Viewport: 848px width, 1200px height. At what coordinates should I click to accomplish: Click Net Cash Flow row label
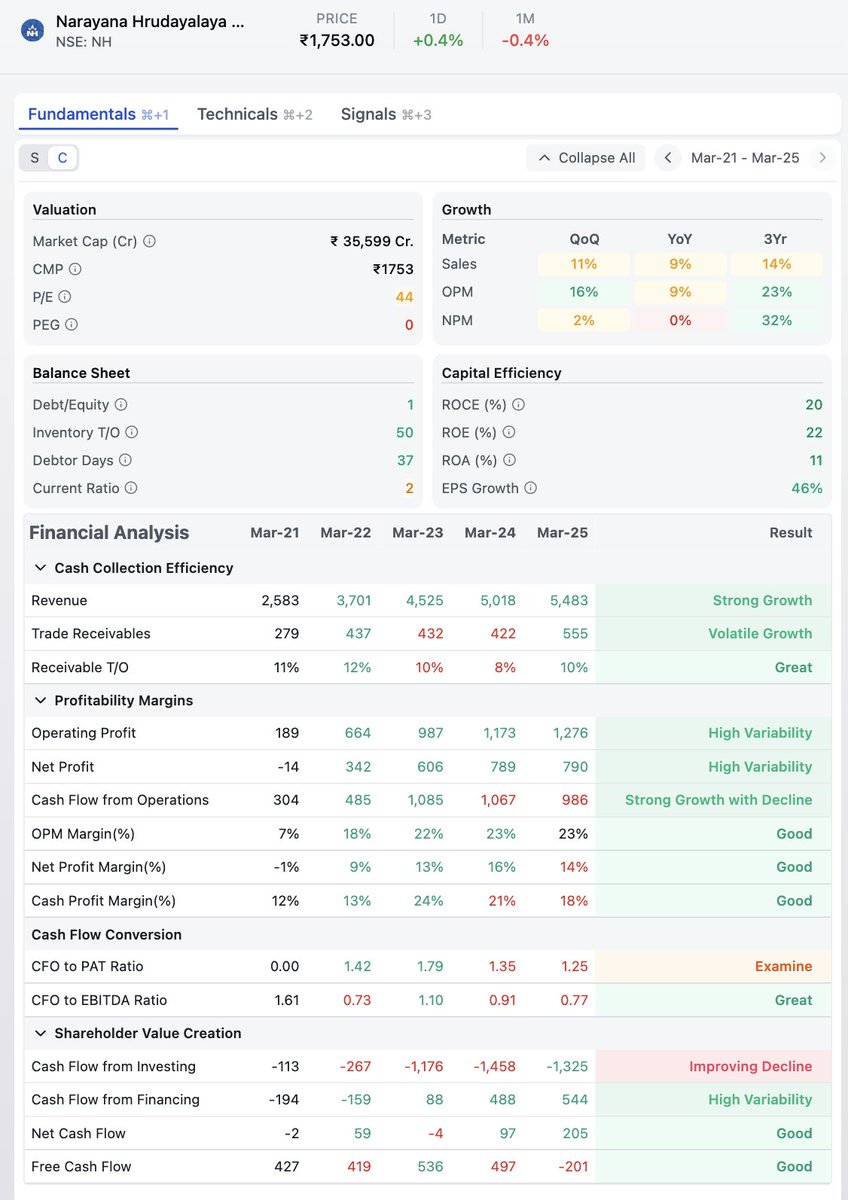point(79,1134)
